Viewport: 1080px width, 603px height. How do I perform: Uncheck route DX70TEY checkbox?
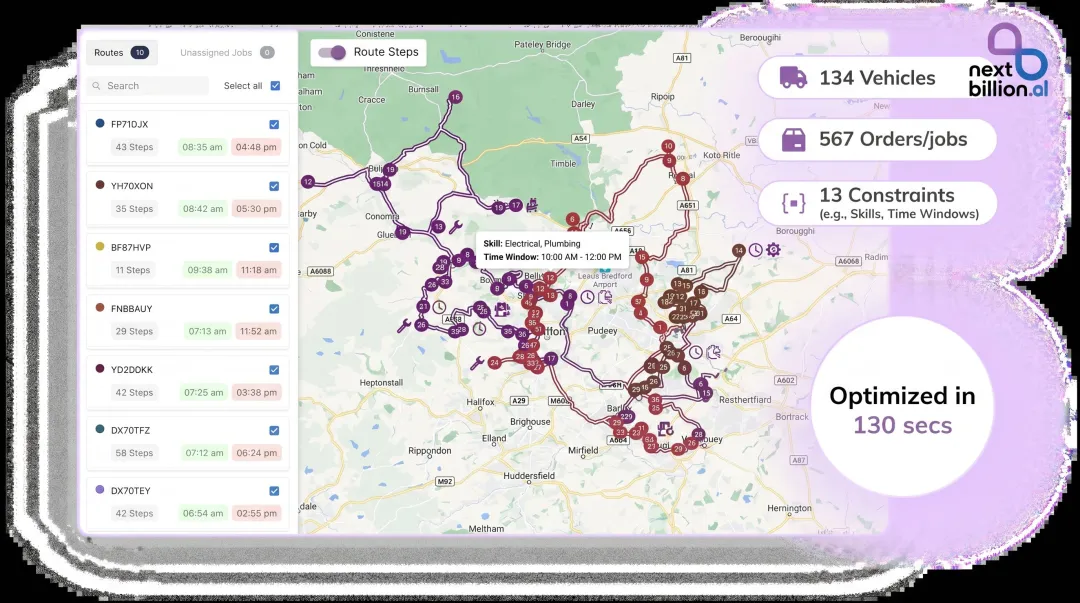tap(274, 491)
